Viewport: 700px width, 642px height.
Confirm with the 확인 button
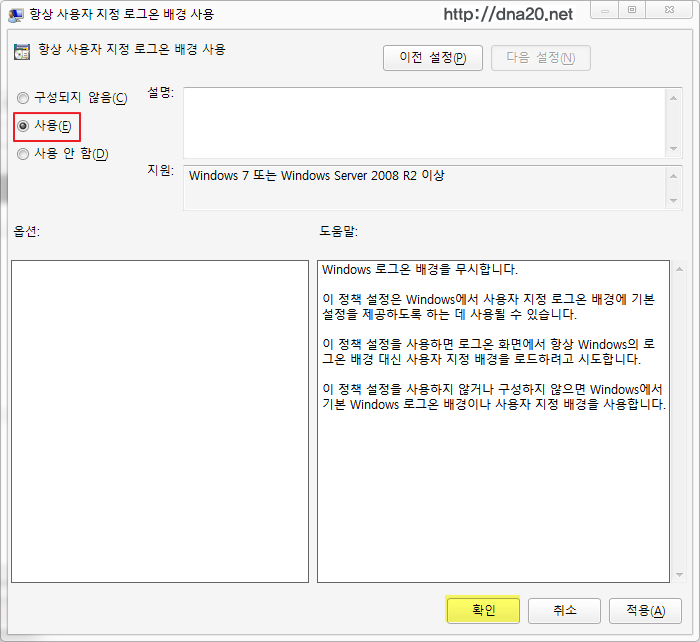pos(483,610)
